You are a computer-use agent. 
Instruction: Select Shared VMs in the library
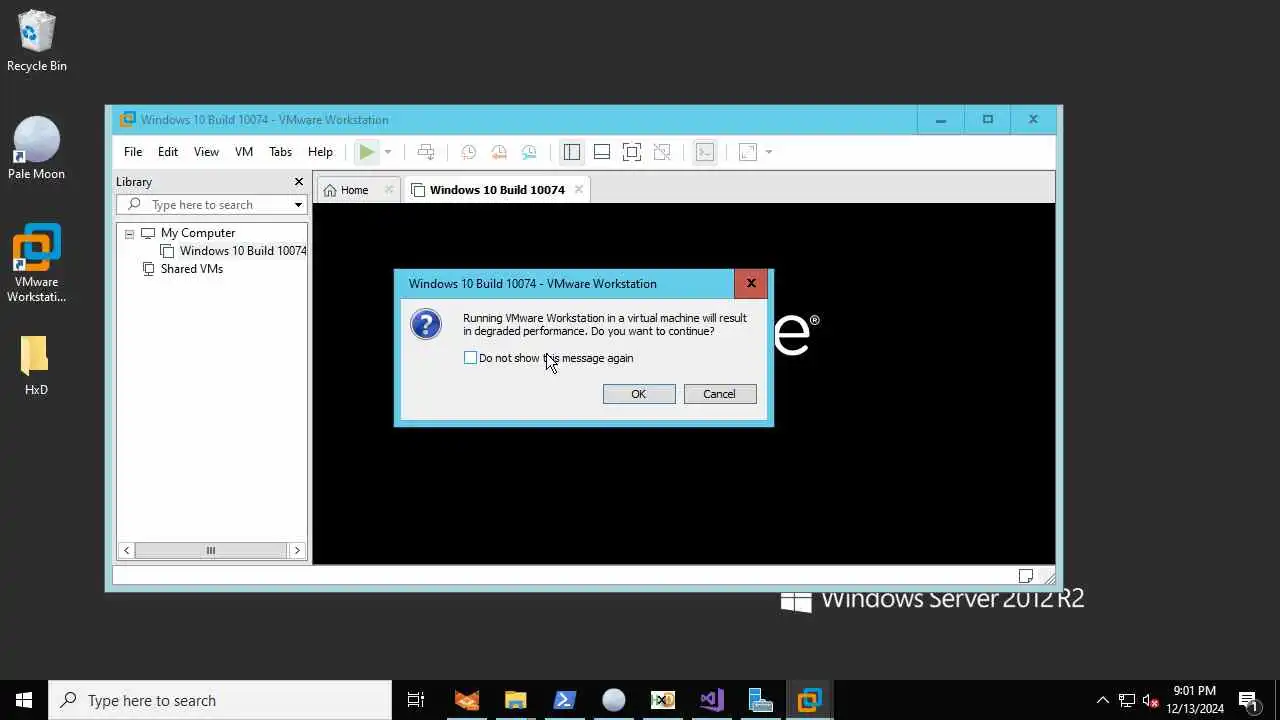coord(192,269)
